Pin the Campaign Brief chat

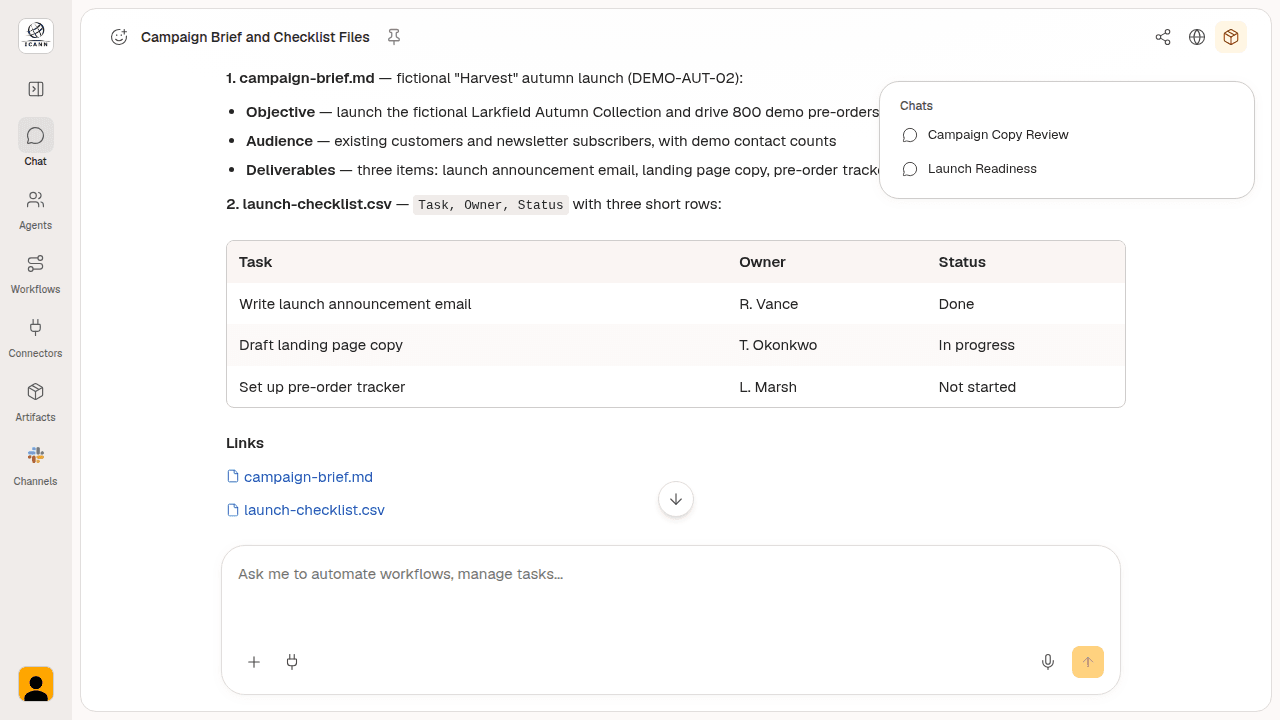coord(394,37)
